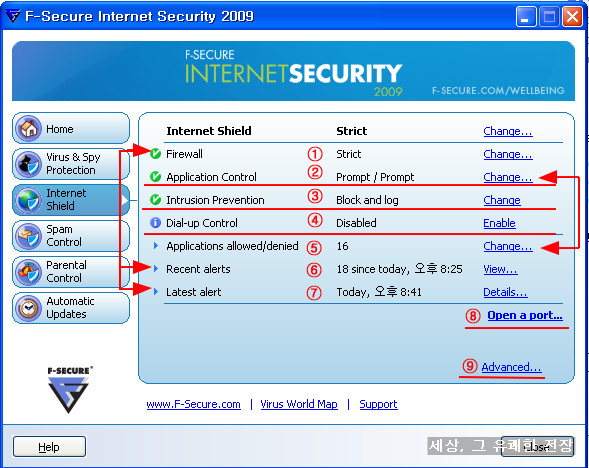589x468 pixels.
Task: Click the Support link
Action: point(378,404)
